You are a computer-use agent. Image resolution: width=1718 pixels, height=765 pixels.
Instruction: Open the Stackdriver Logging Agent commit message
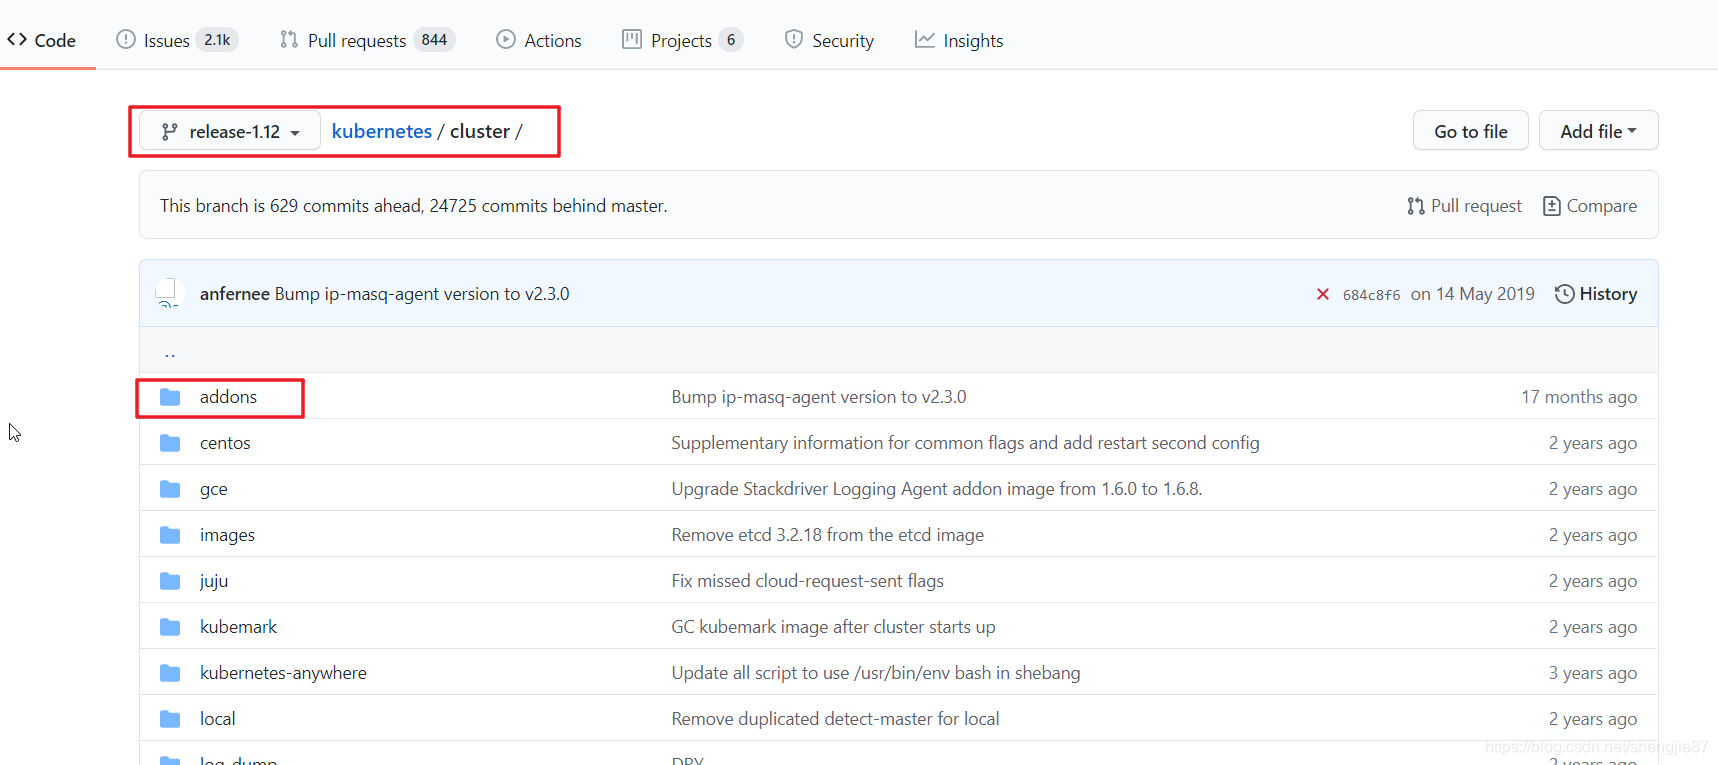937,488
